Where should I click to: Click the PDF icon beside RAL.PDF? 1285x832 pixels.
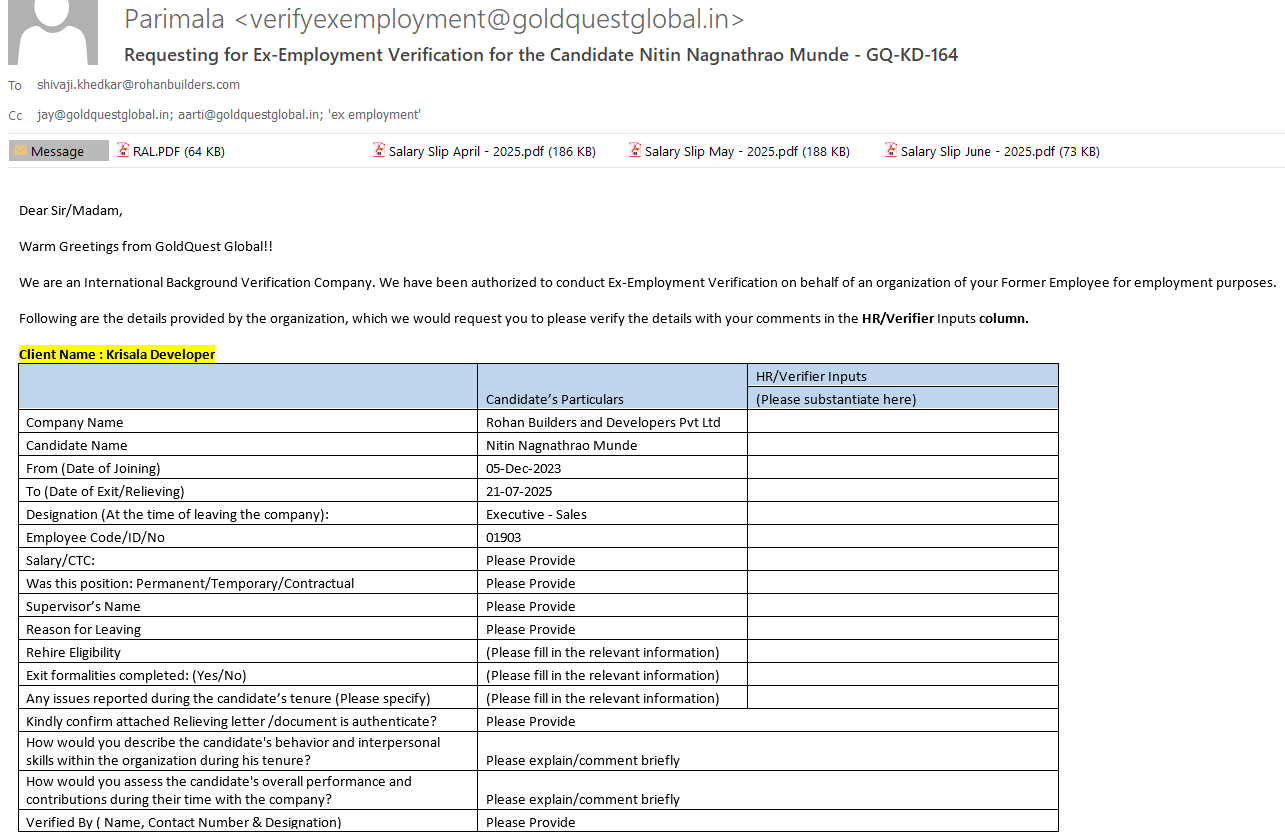pos(123,151)
